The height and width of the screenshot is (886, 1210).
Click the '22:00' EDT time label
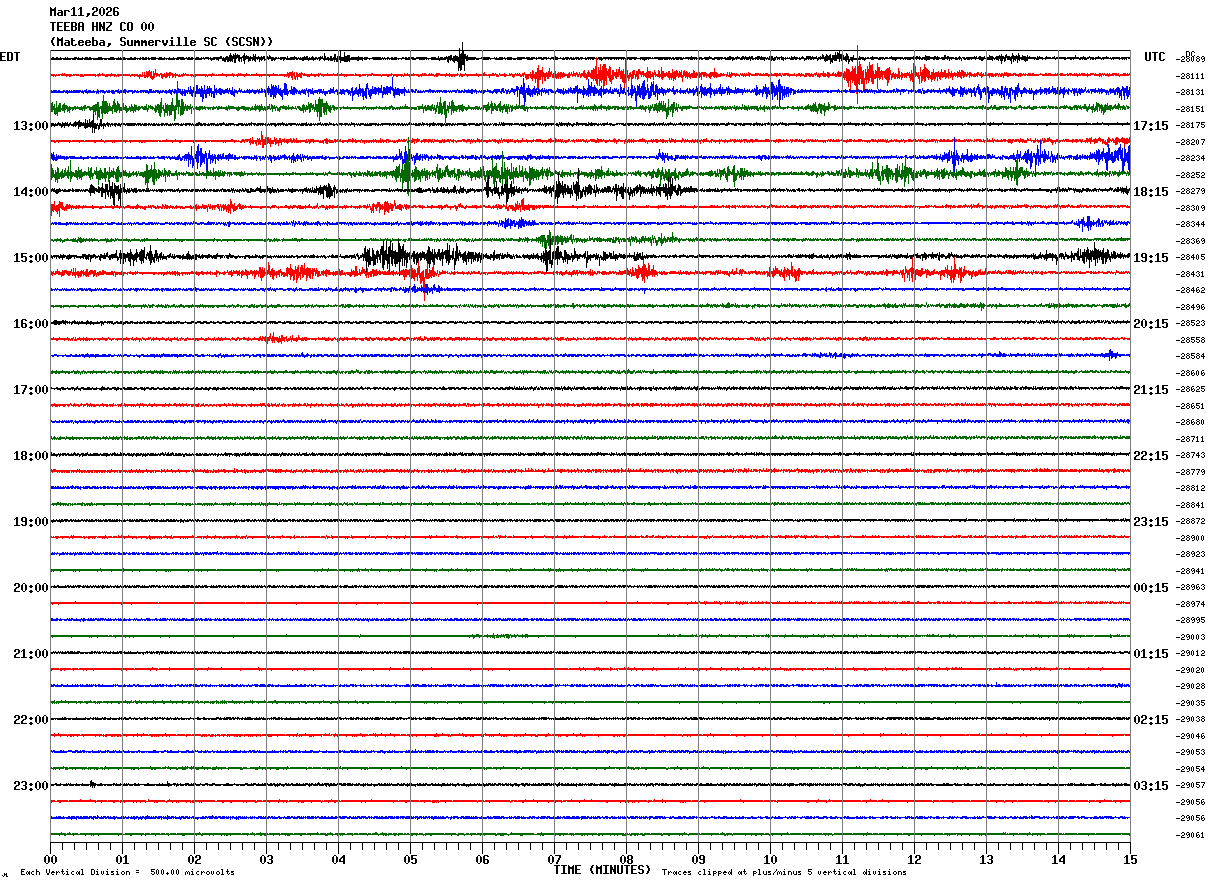coord(31,720)
